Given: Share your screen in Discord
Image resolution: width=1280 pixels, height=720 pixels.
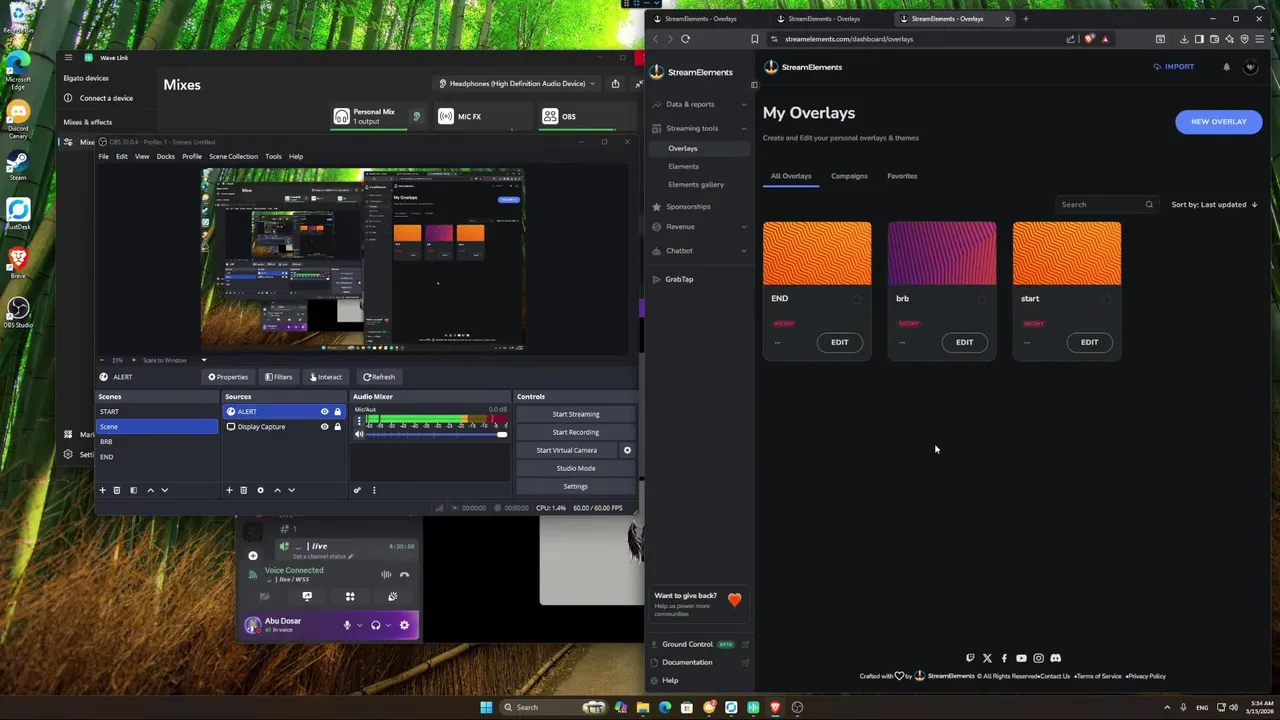Looking at the screenshot, I should pos(307,596).
